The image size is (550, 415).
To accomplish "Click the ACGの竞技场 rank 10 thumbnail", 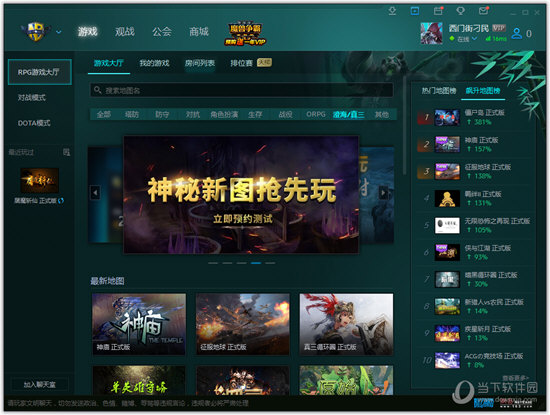I will (447, 361).
